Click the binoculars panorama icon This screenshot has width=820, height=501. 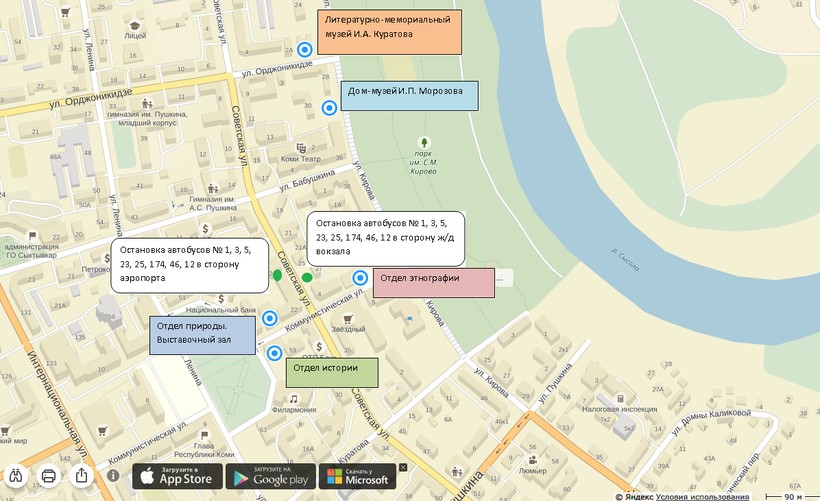(x=15, y=475)
